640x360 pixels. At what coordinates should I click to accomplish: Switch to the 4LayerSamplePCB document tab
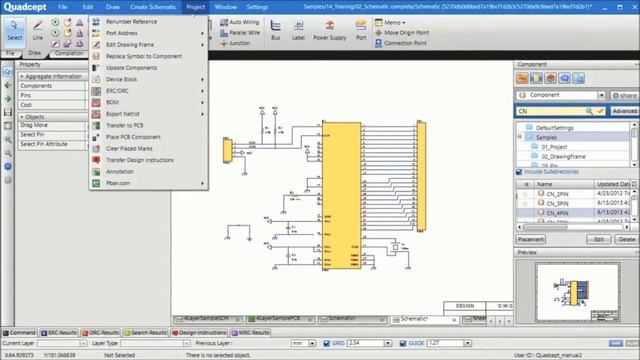[280, 319]
